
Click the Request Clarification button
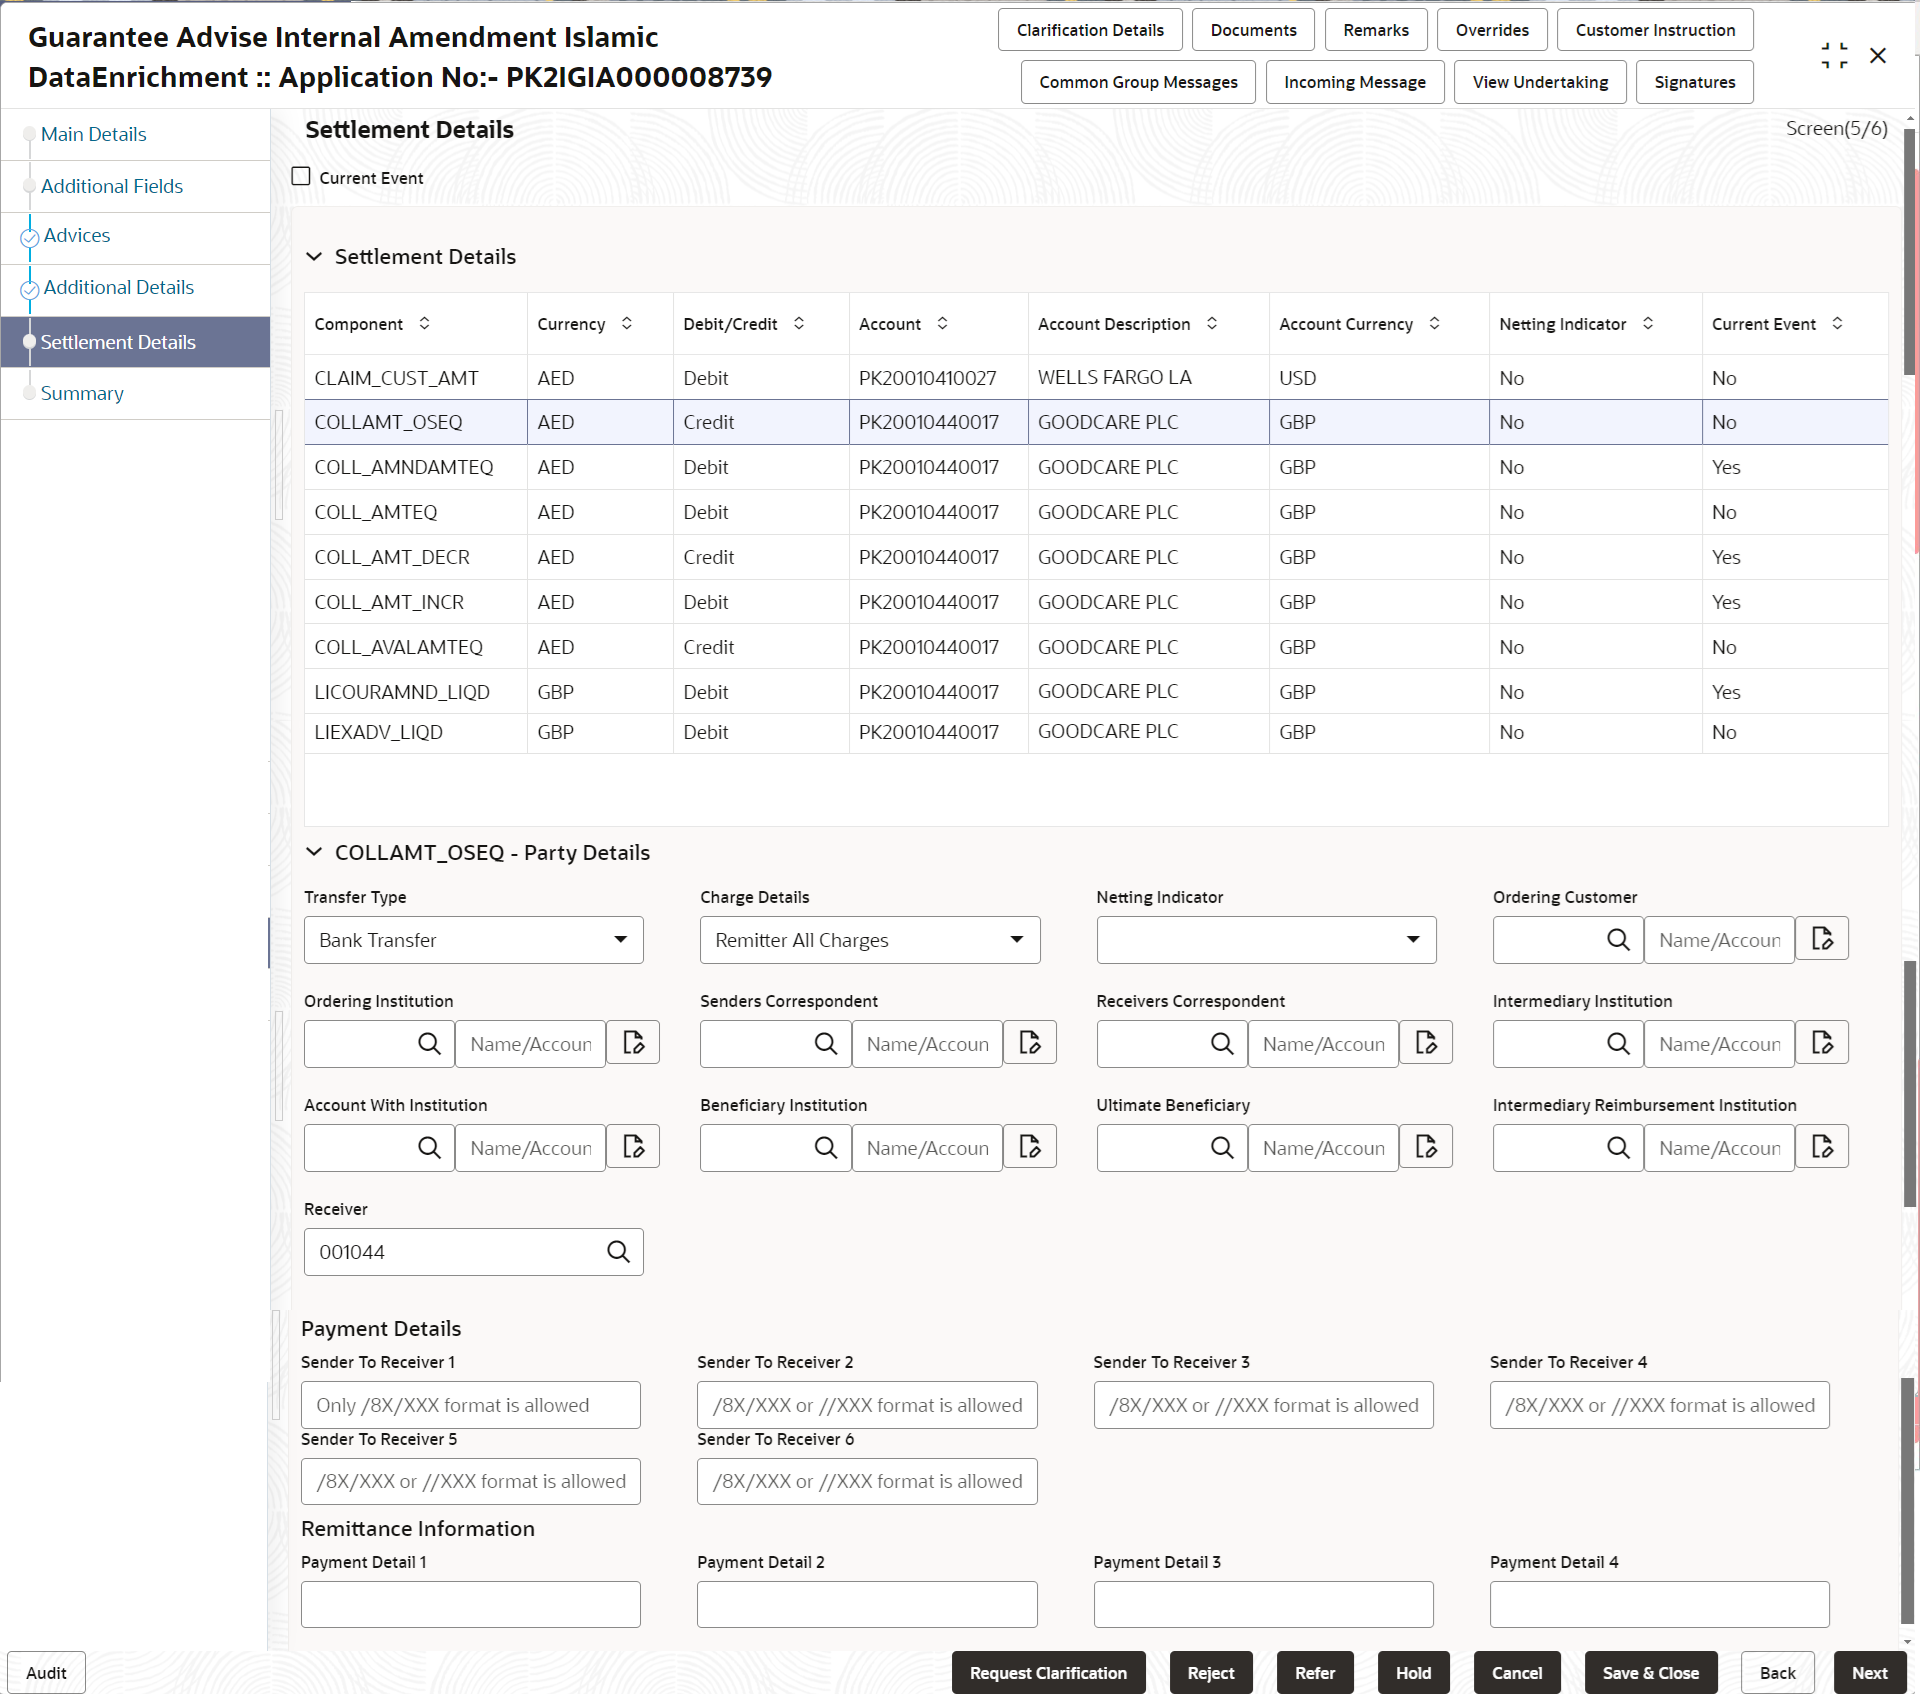pyautogui.click(x=1048, y=1672)
